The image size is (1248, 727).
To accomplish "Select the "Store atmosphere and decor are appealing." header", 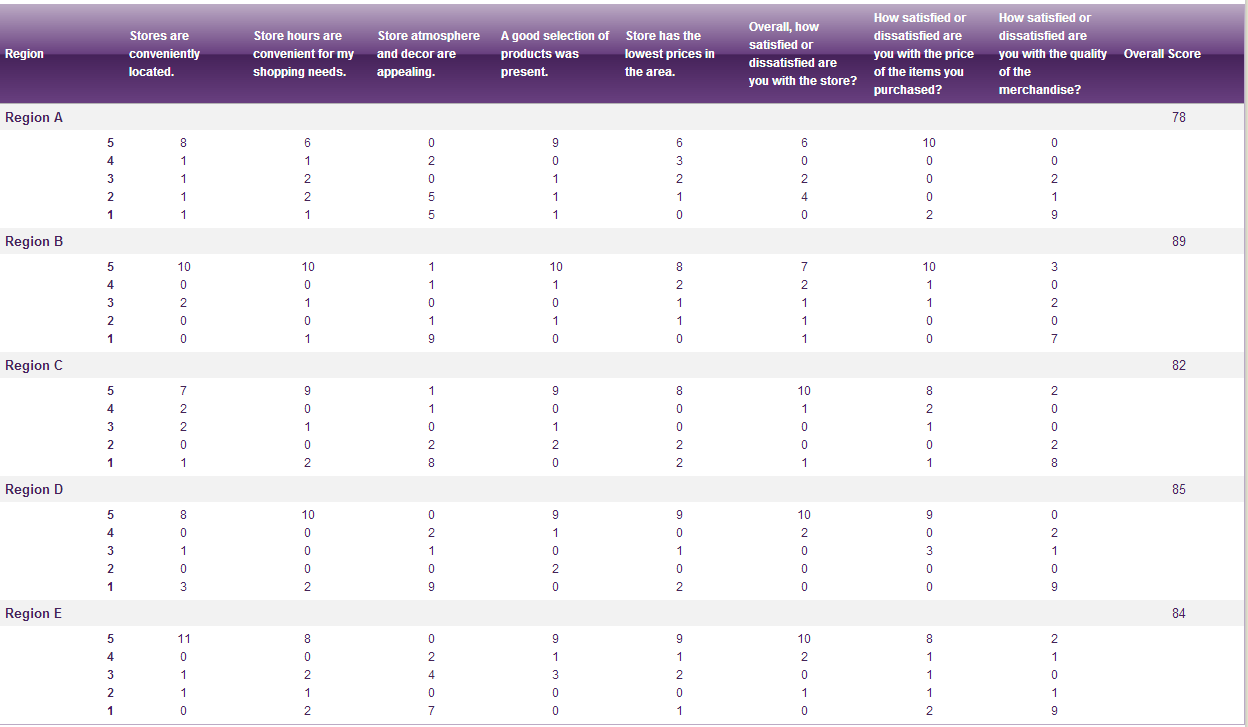I will pos(428,54).
